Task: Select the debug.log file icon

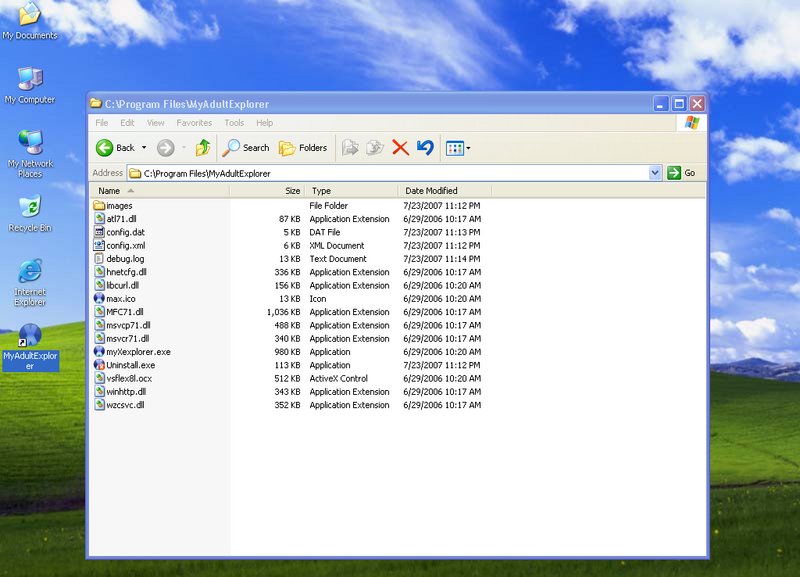Action: pos(99,259)
